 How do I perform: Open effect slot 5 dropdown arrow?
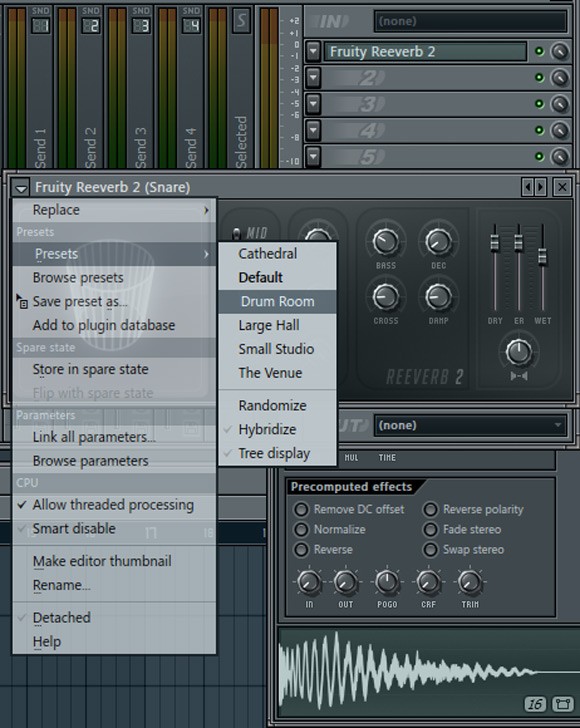click(313, 156)
